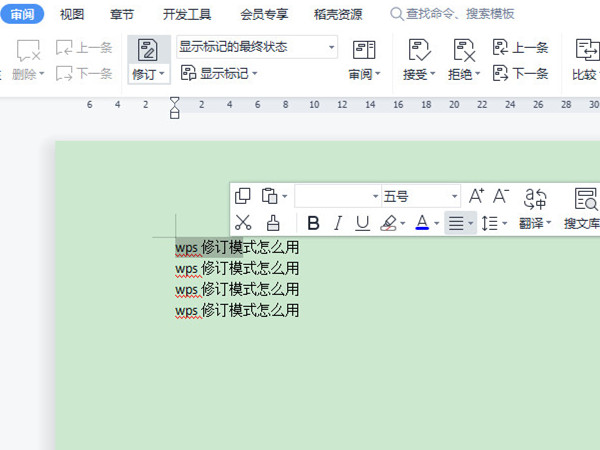Switch to the 视图 tab

click(x=72, y=14)
